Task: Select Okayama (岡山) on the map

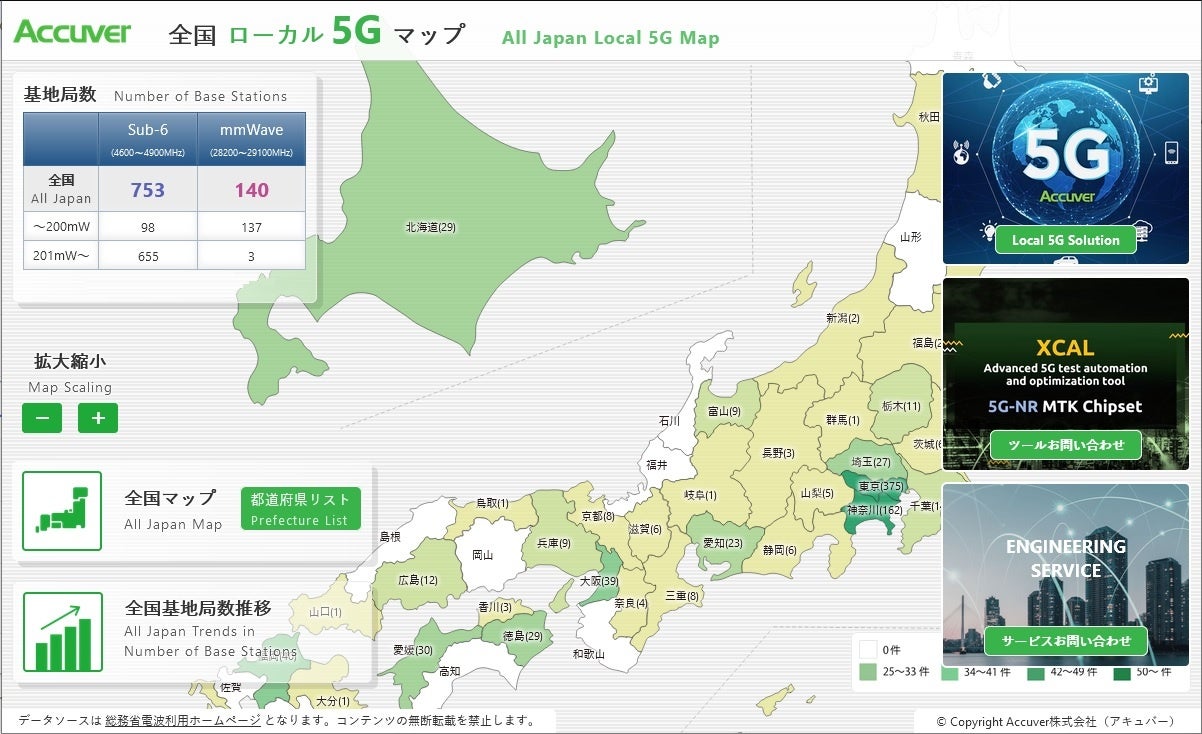Action: point(483,554)
